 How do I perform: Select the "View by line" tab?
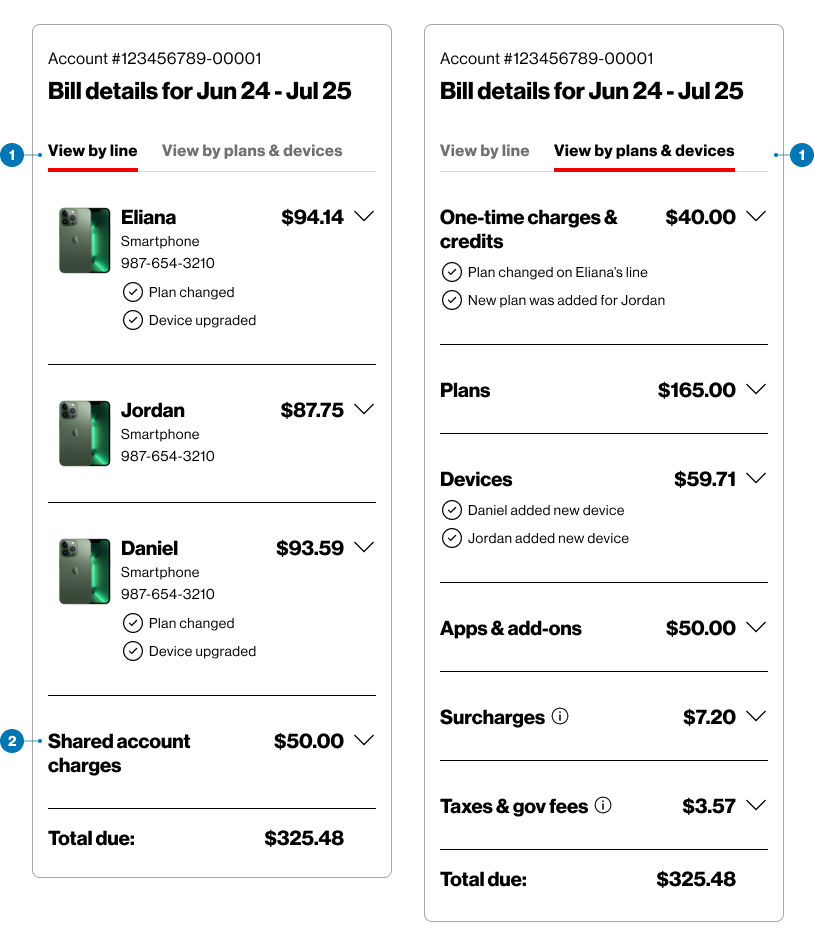pyautogui.click(x=92, y=151)
